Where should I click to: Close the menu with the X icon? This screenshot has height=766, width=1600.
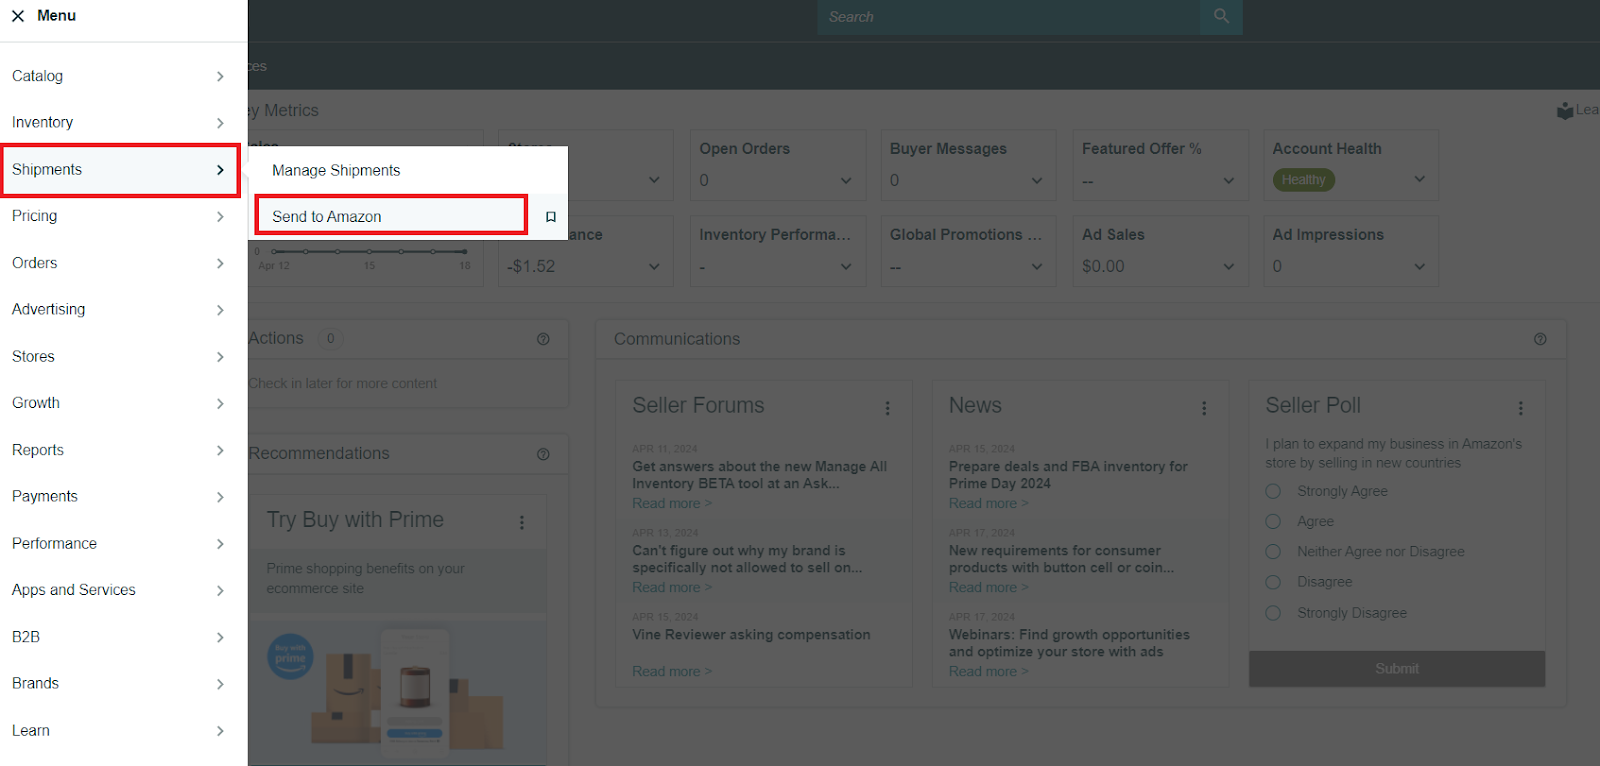pos(18,16)
